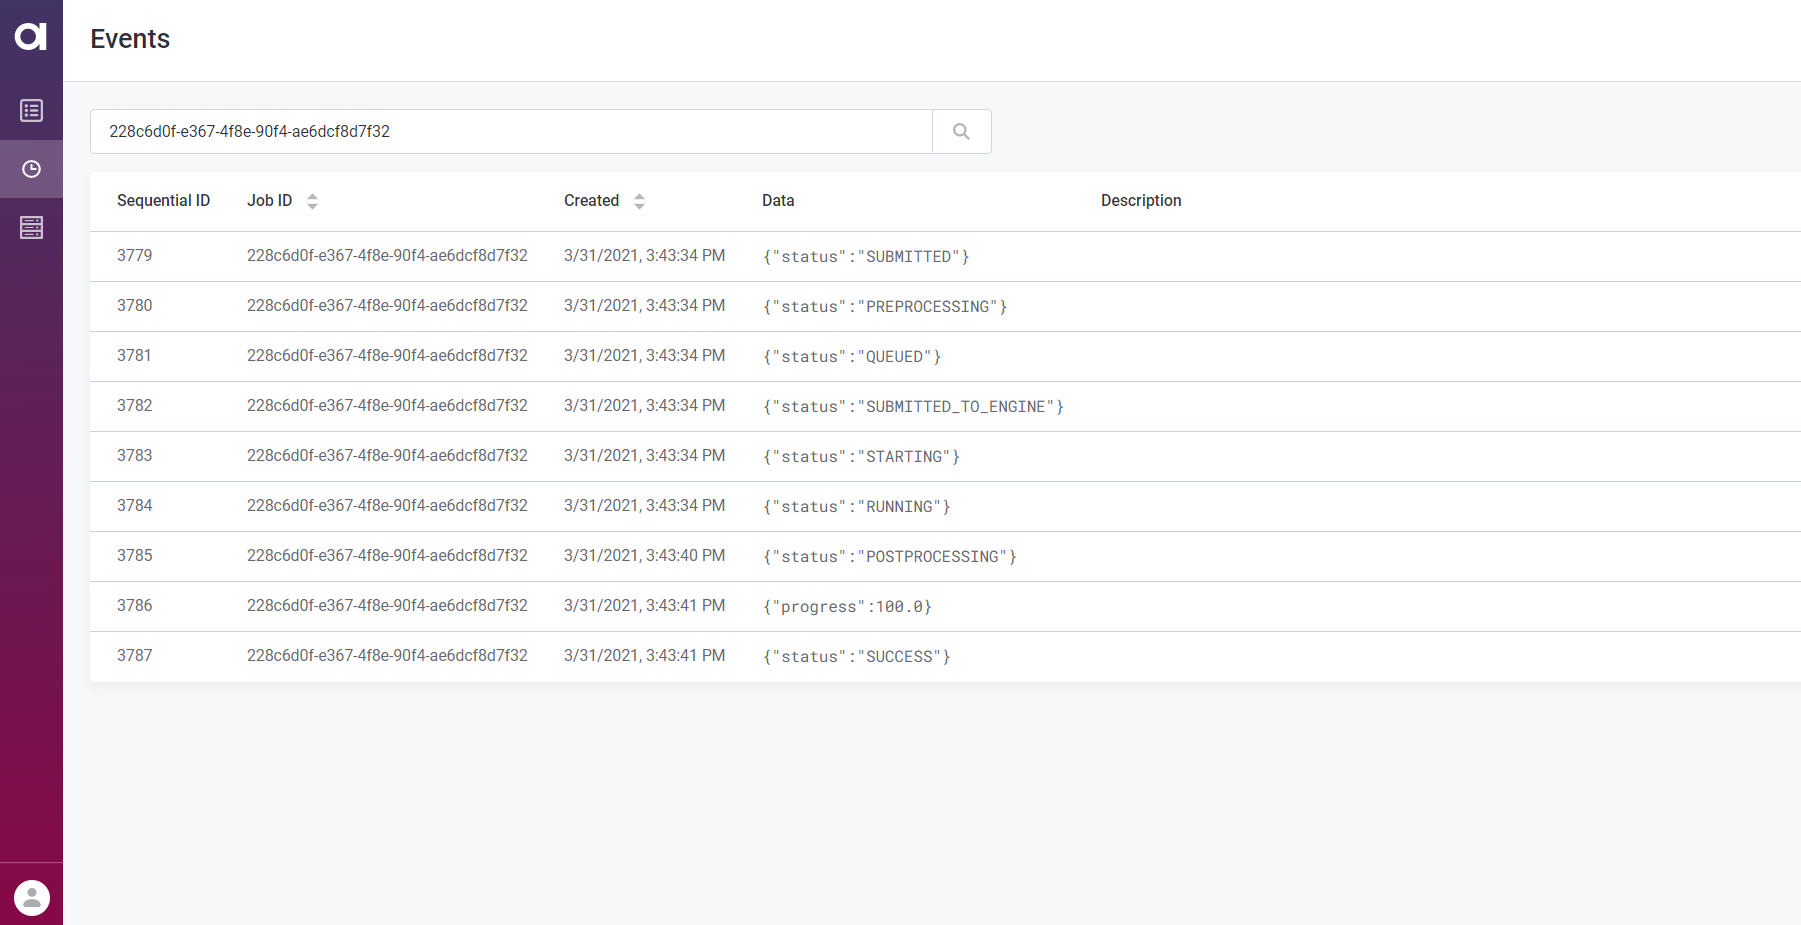Open the Events clock sidebar icon
This screenshot has width=1801, height=925.
[x=31, y=169]
